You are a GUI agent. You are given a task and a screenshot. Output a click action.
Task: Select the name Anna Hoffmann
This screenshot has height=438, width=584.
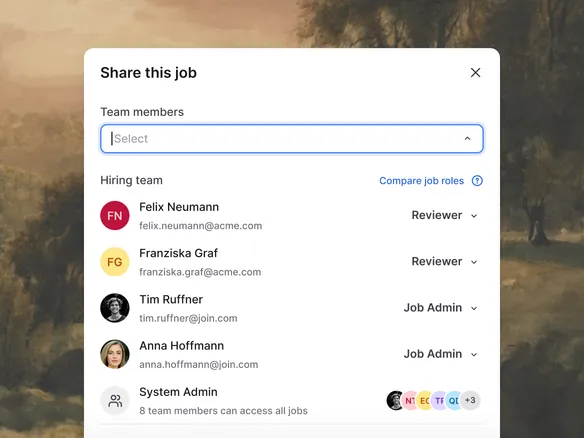tap(181, 346)
